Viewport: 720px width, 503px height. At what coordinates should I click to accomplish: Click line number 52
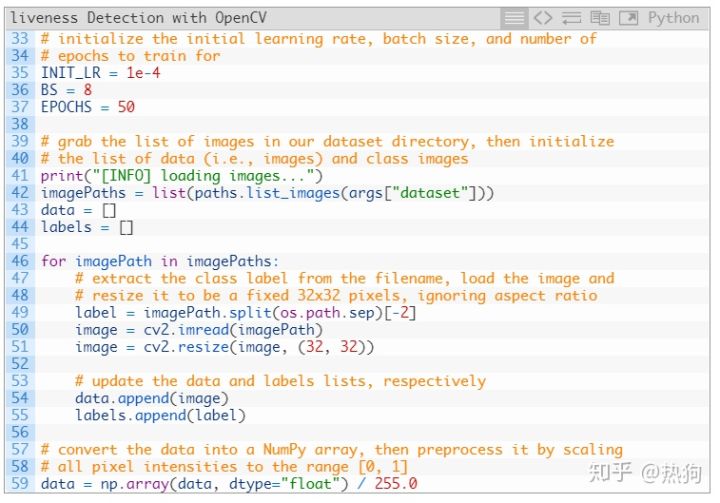[x=20, y=364]
